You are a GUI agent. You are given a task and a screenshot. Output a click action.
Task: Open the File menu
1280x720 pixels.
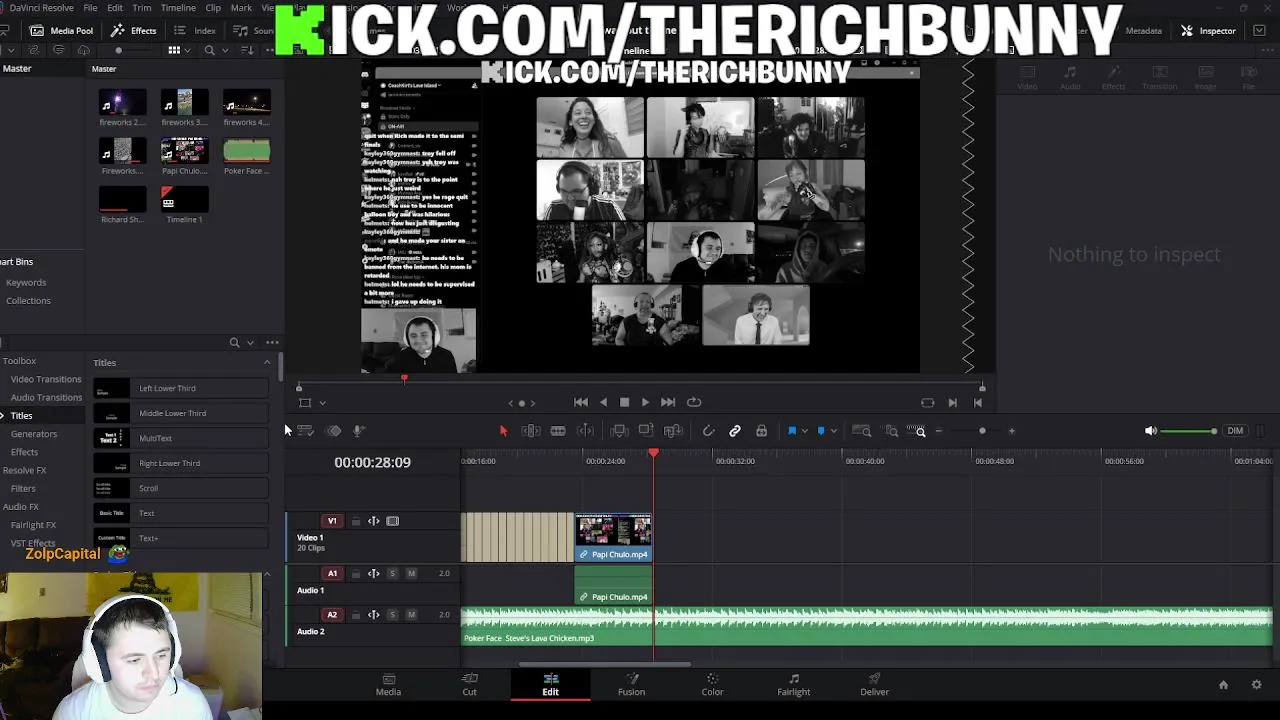(x=90, y=7)
